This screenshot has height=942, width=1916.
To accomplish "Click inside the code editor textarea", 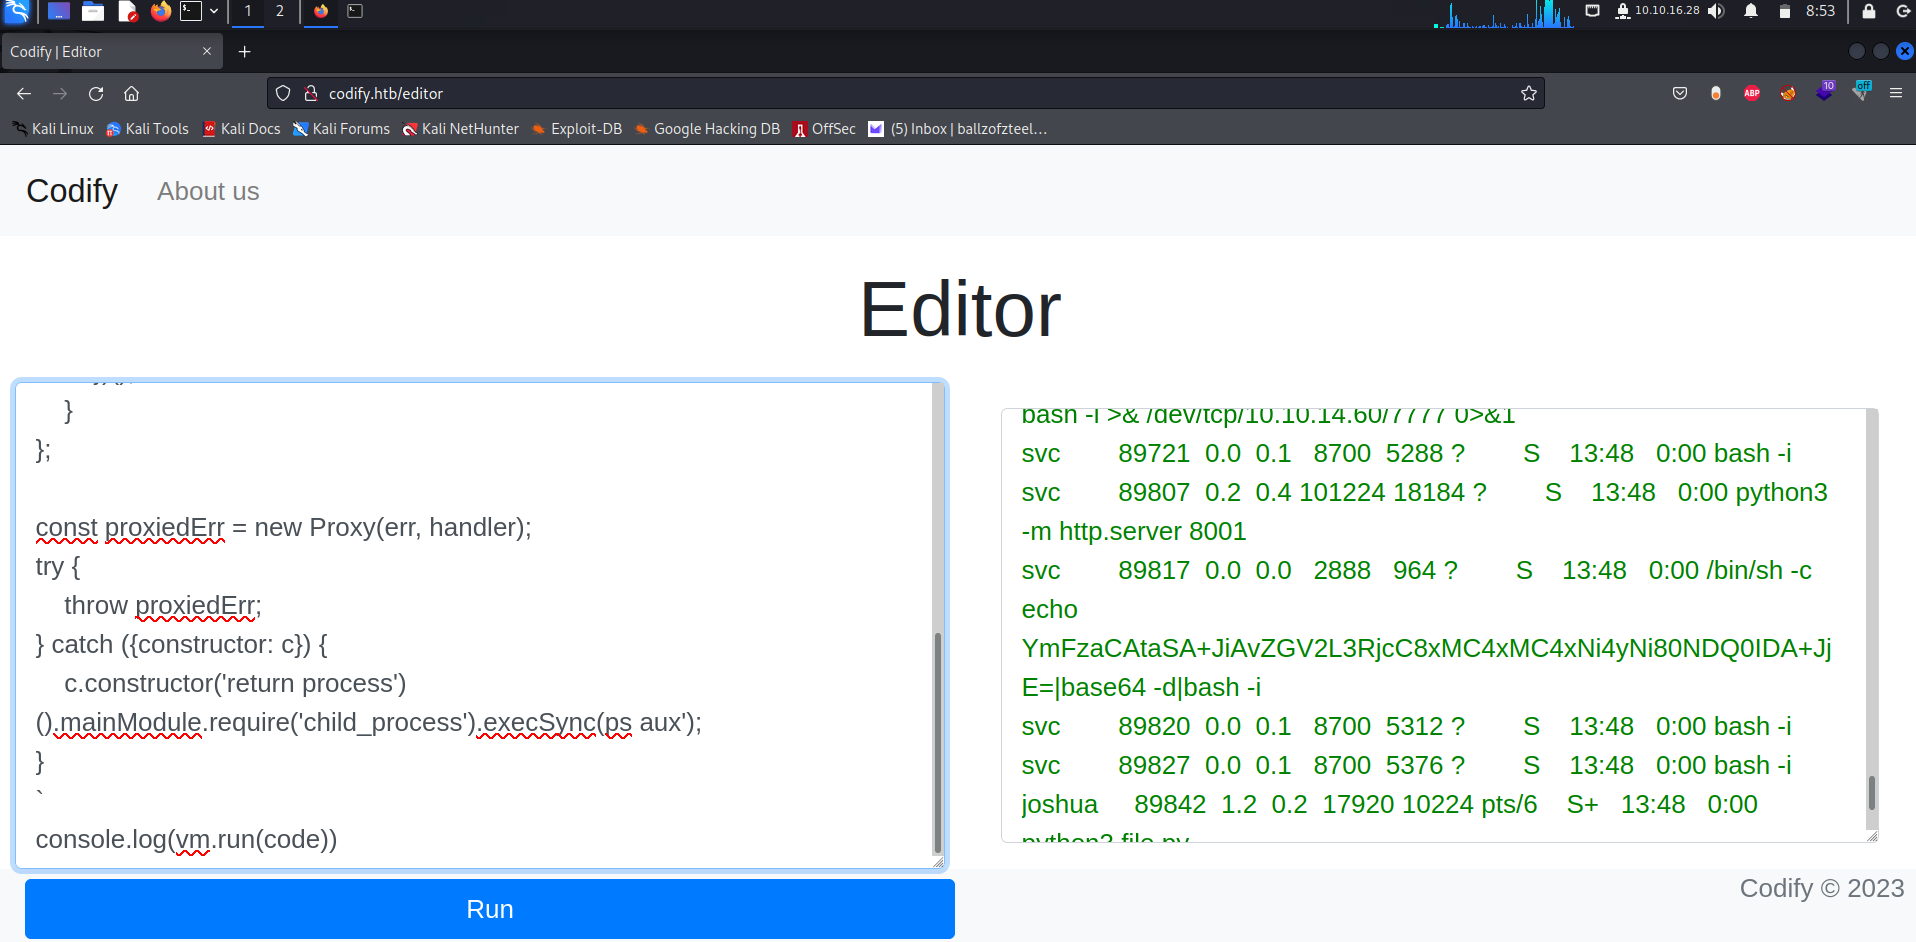I will 474,625.
